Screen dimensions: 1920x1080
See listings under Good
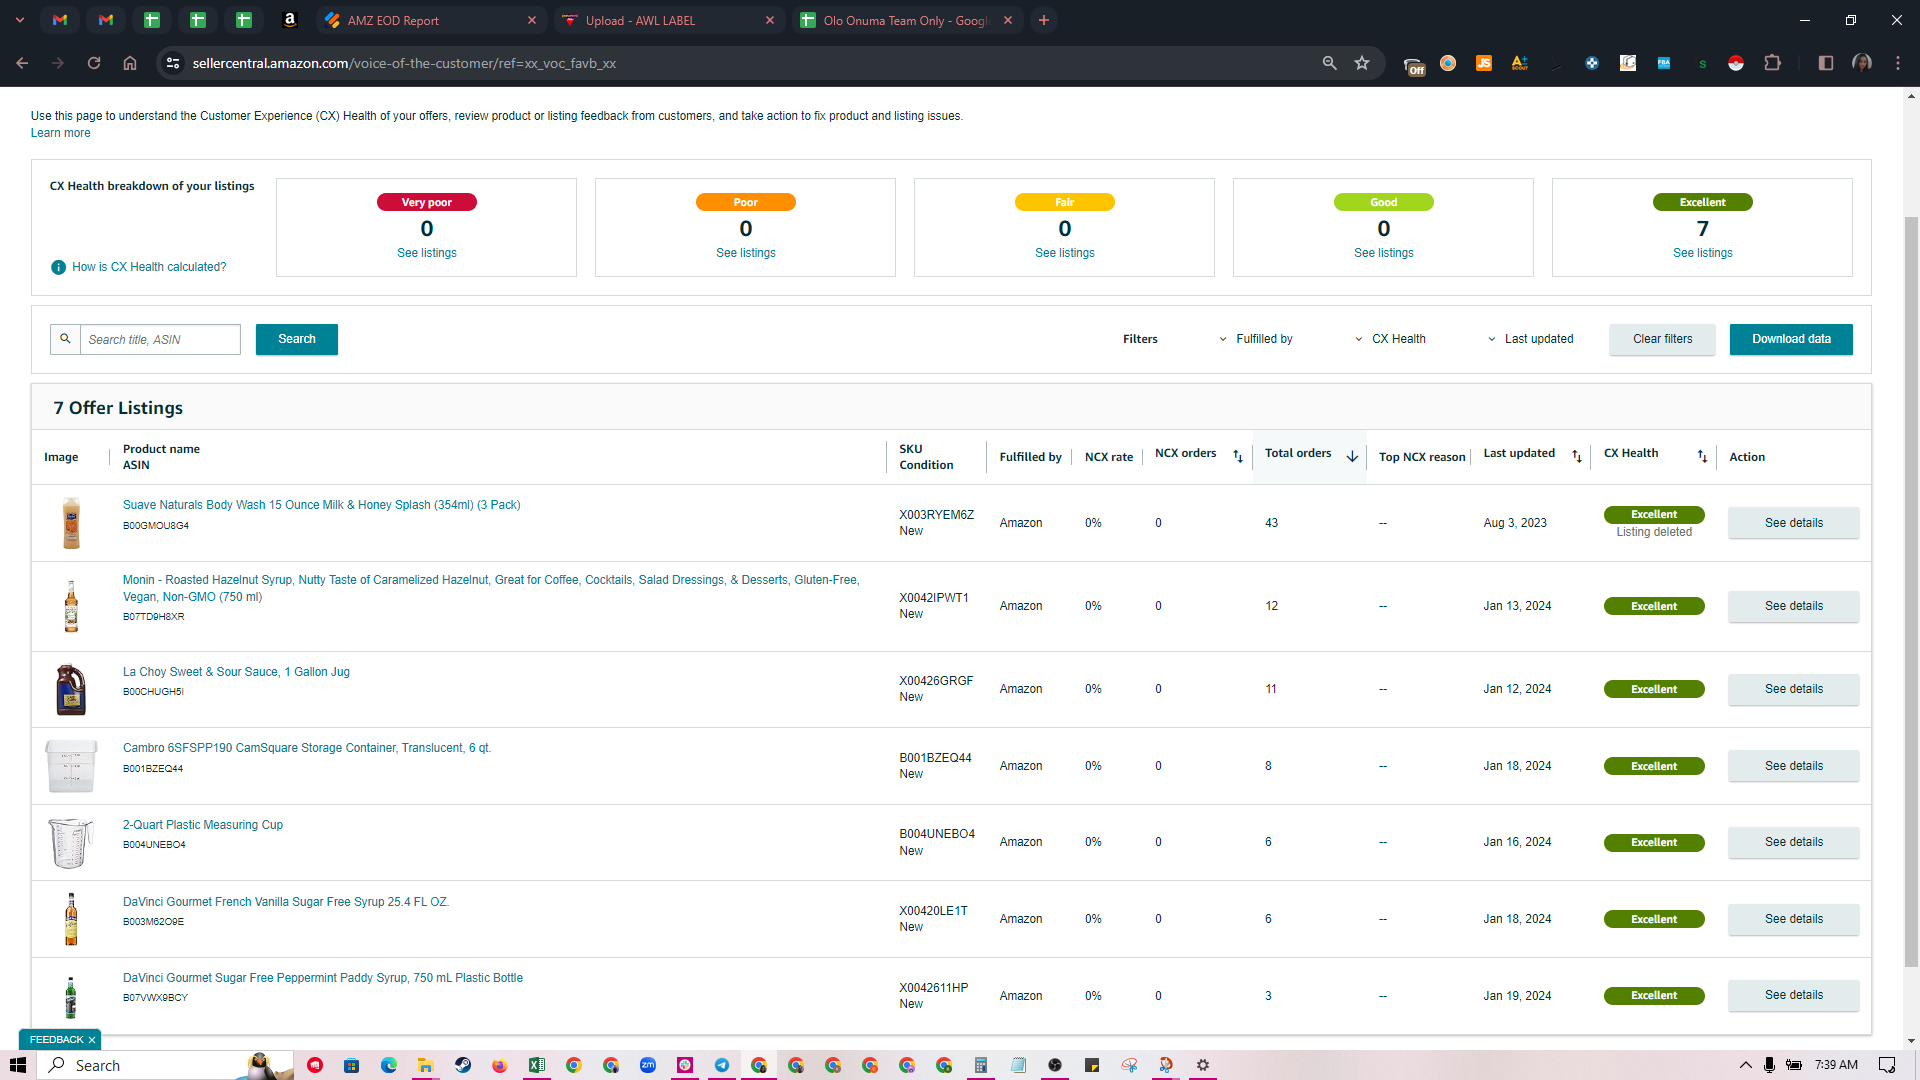coord(1383,253)
